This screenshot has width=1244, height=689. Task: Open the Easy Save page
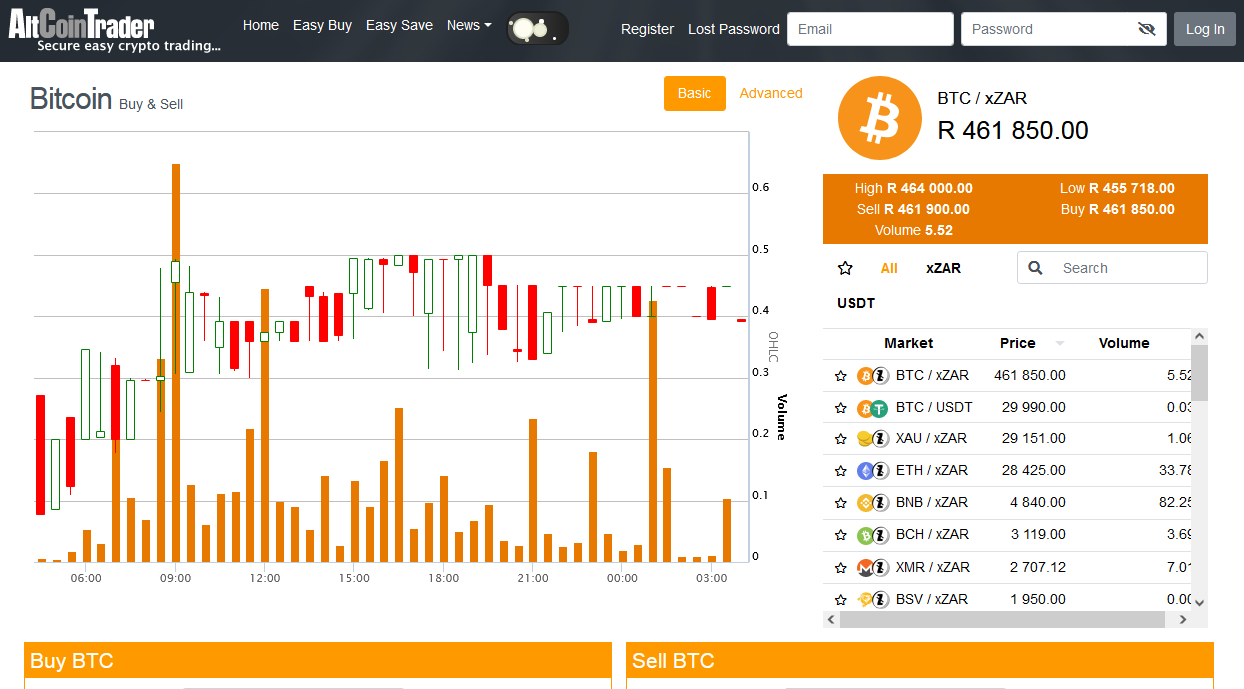[x=399, y=25]
